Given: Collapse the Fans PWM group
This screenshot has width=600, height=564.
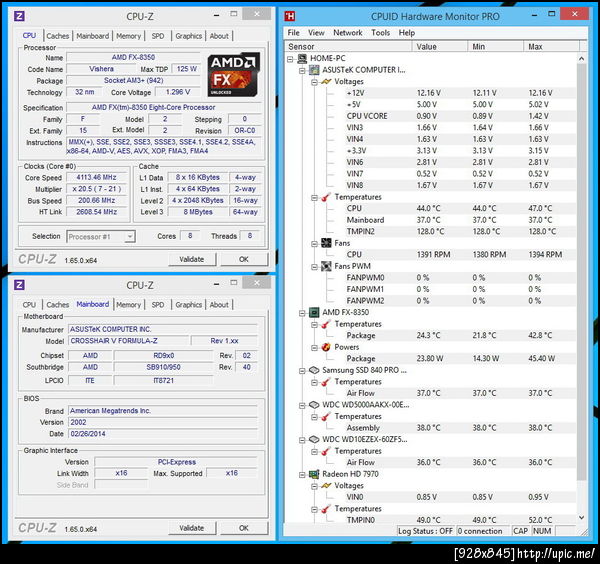Looking at the screenshot, I should pyautogui.click(x=314, y=267).
